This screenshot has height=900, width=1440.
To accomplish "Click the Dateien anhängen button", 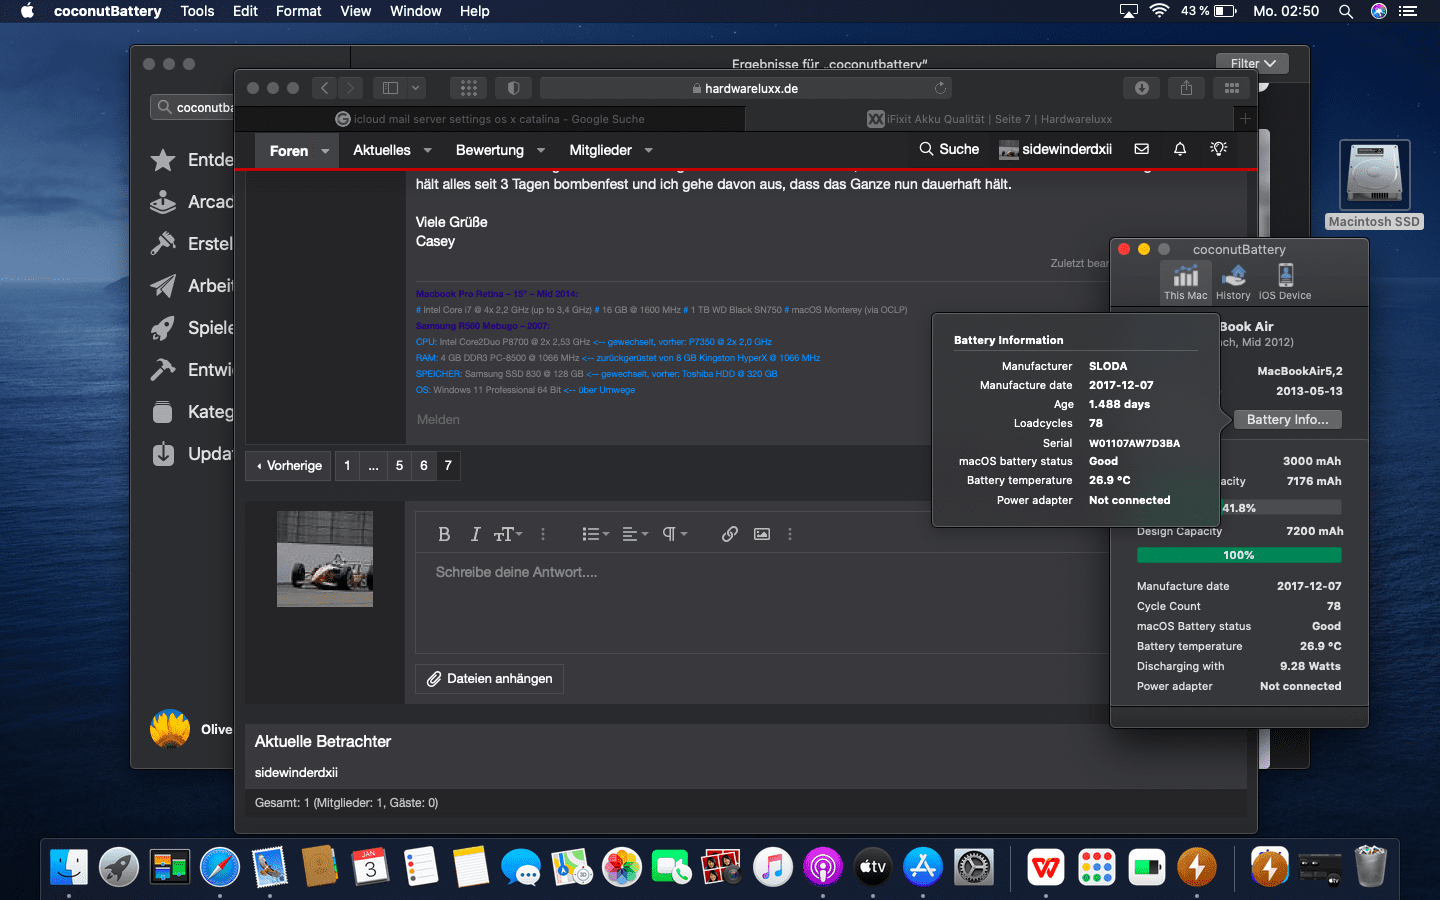I will tap(490, 679).
